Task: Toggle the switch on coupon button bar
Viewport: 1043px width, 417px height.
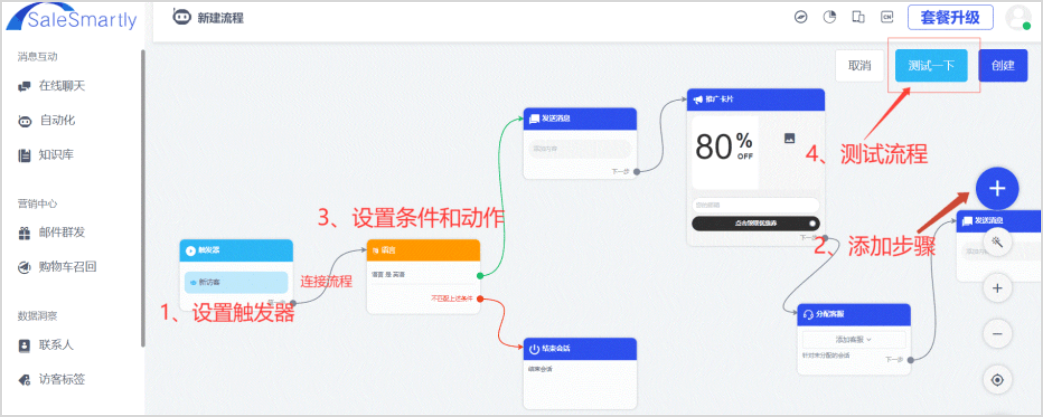Action: 811,223
